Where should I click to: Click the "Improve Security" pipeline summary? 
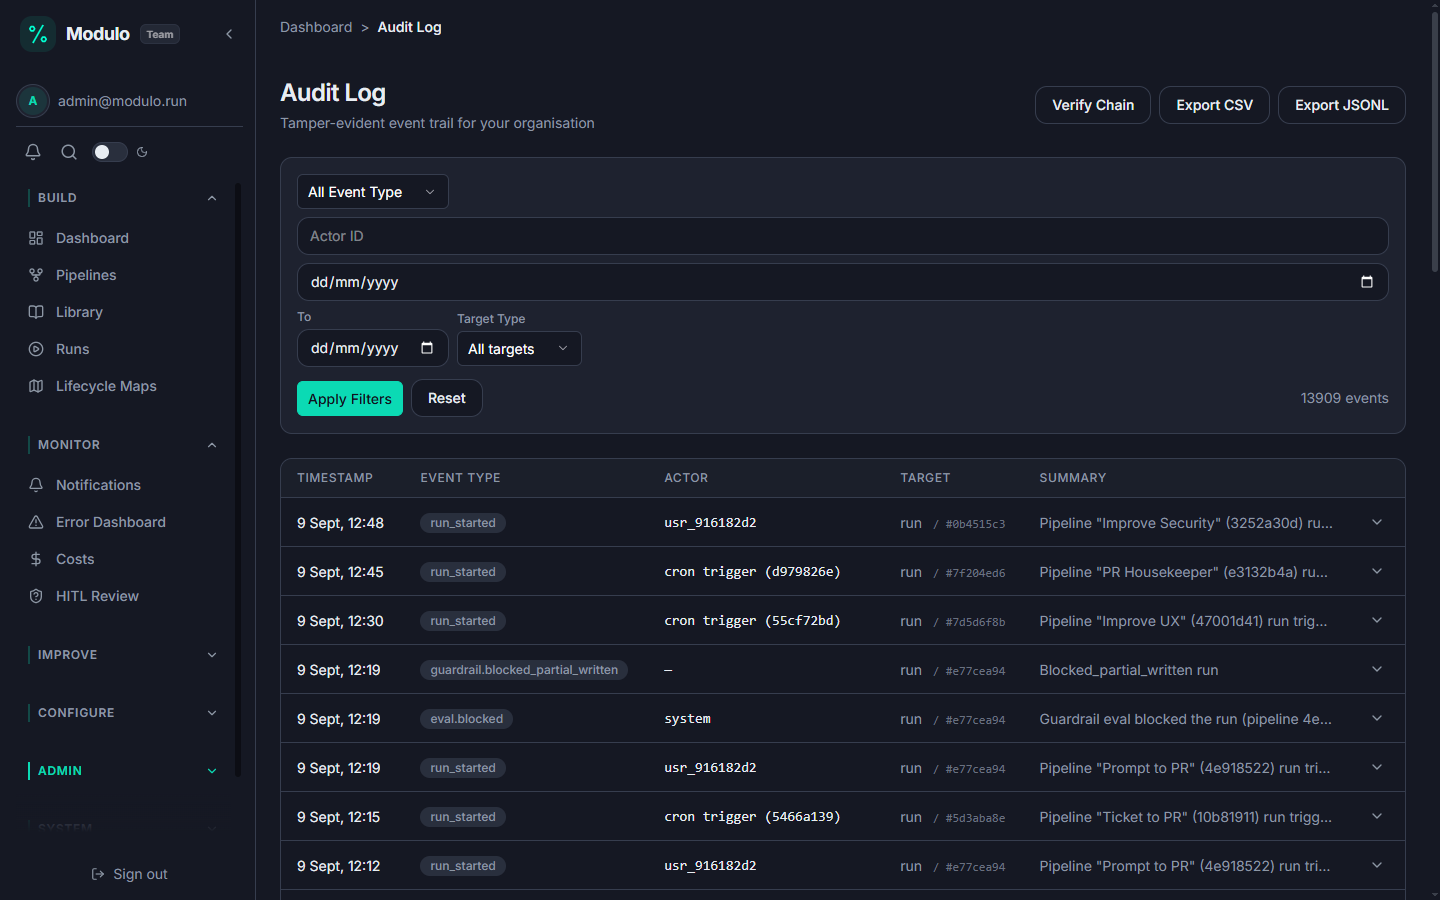tap(1186, 523)
